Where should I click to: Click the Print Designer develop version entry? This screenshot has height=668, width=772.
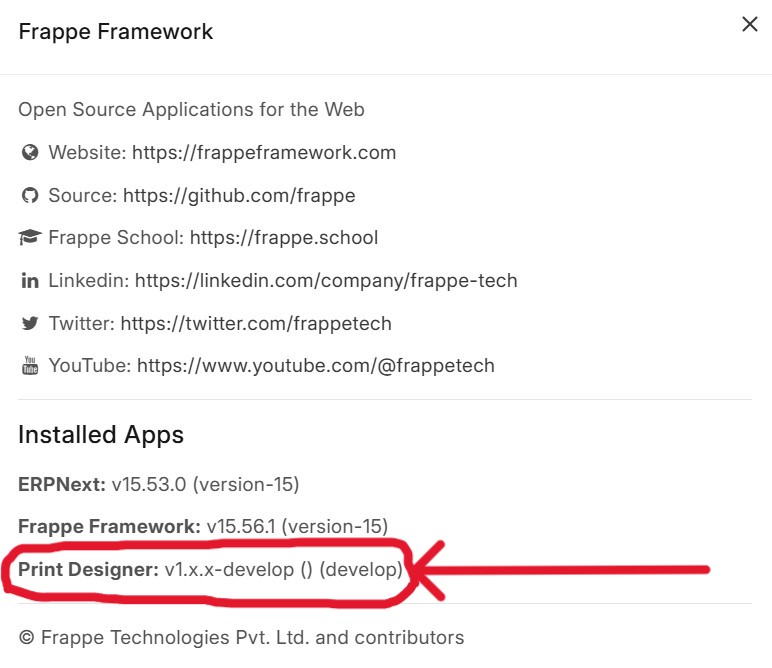point(210,570)
